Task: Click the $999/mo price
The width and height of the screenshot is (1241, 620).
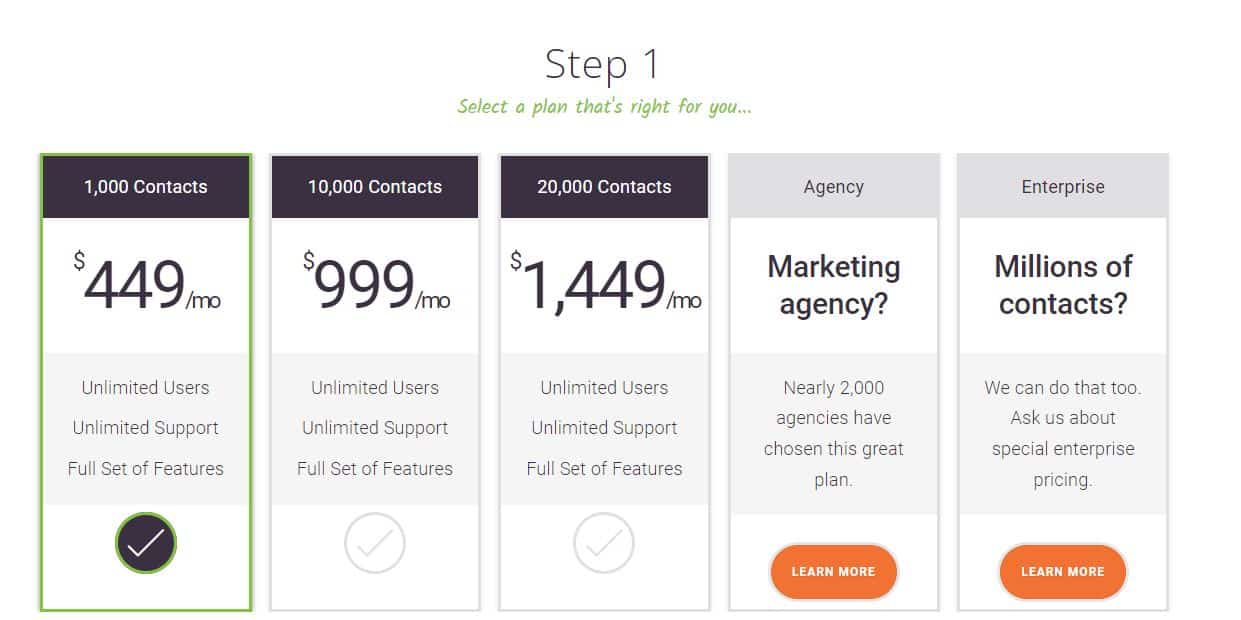Action: click(x=375, y=285)
